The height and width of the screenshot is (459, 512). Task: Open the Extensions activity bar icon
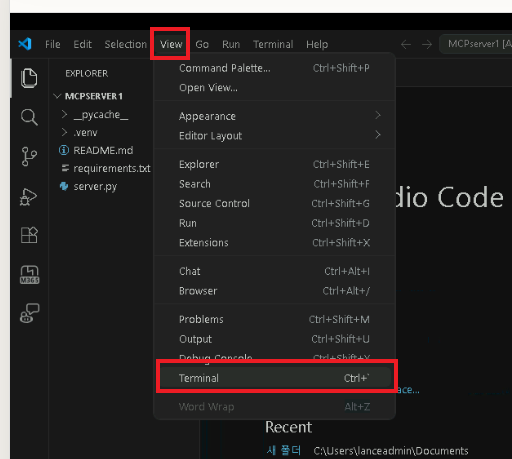29,235
